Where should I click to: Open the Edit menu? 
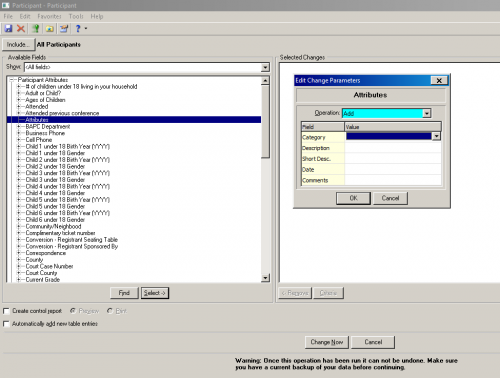pos(25,16)
